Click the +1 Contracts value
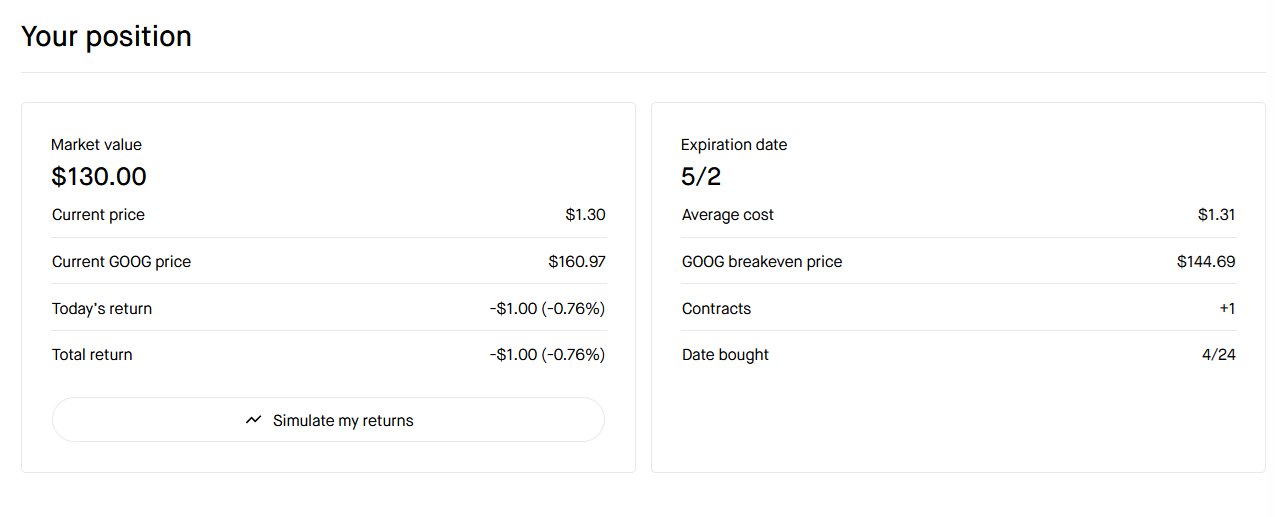The width and height of the screenshot is (1275, 517). click(x=1227, y=309)
